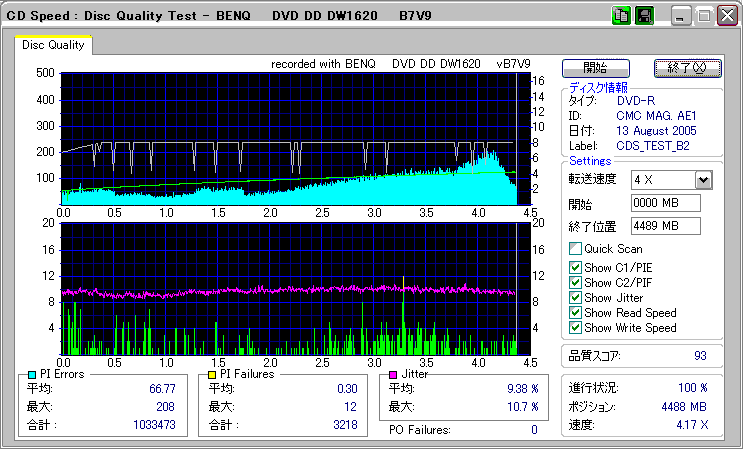
Task: Select the Disc Quality tab
Action: tap(53, 45)
